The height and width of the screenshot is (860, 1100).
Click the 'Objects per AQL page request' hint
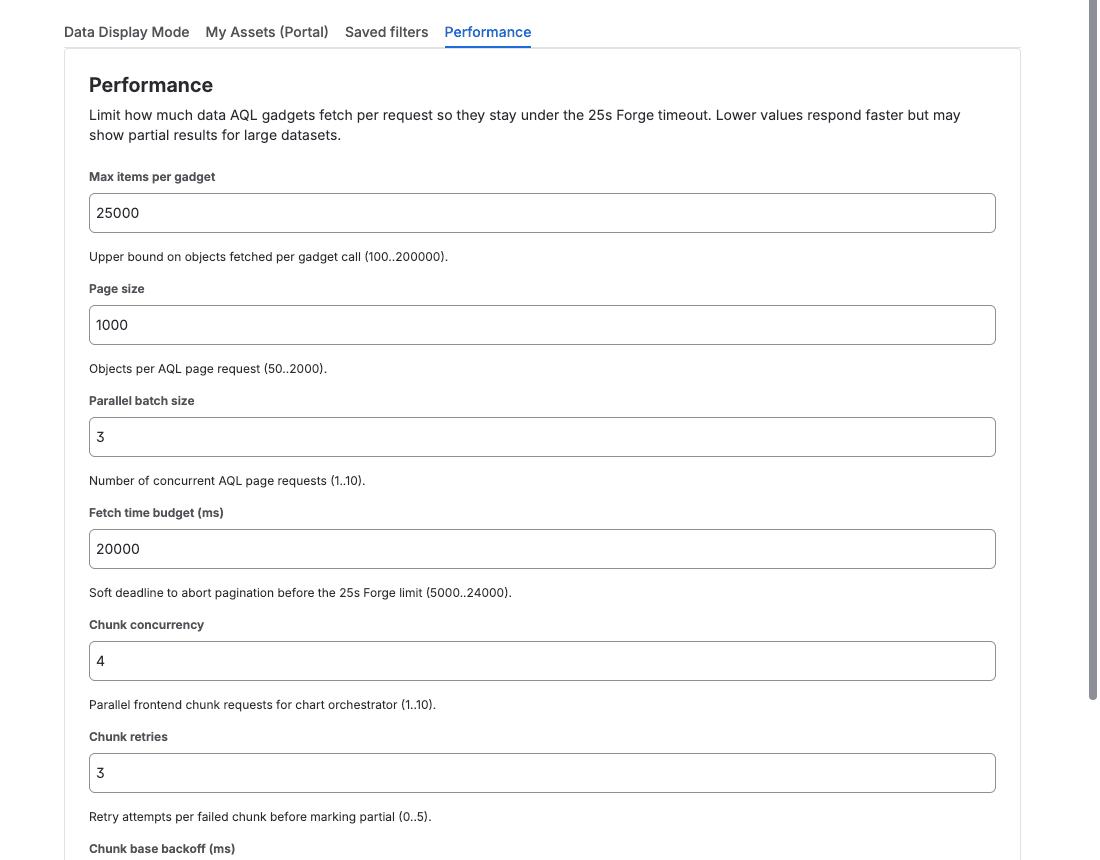(x=208, y=369)
